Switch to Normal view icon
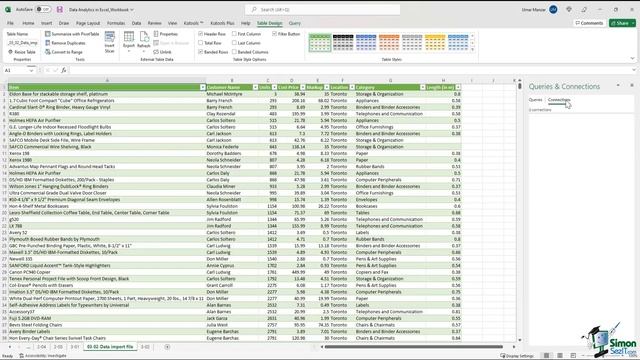 (x=546, y=356)
